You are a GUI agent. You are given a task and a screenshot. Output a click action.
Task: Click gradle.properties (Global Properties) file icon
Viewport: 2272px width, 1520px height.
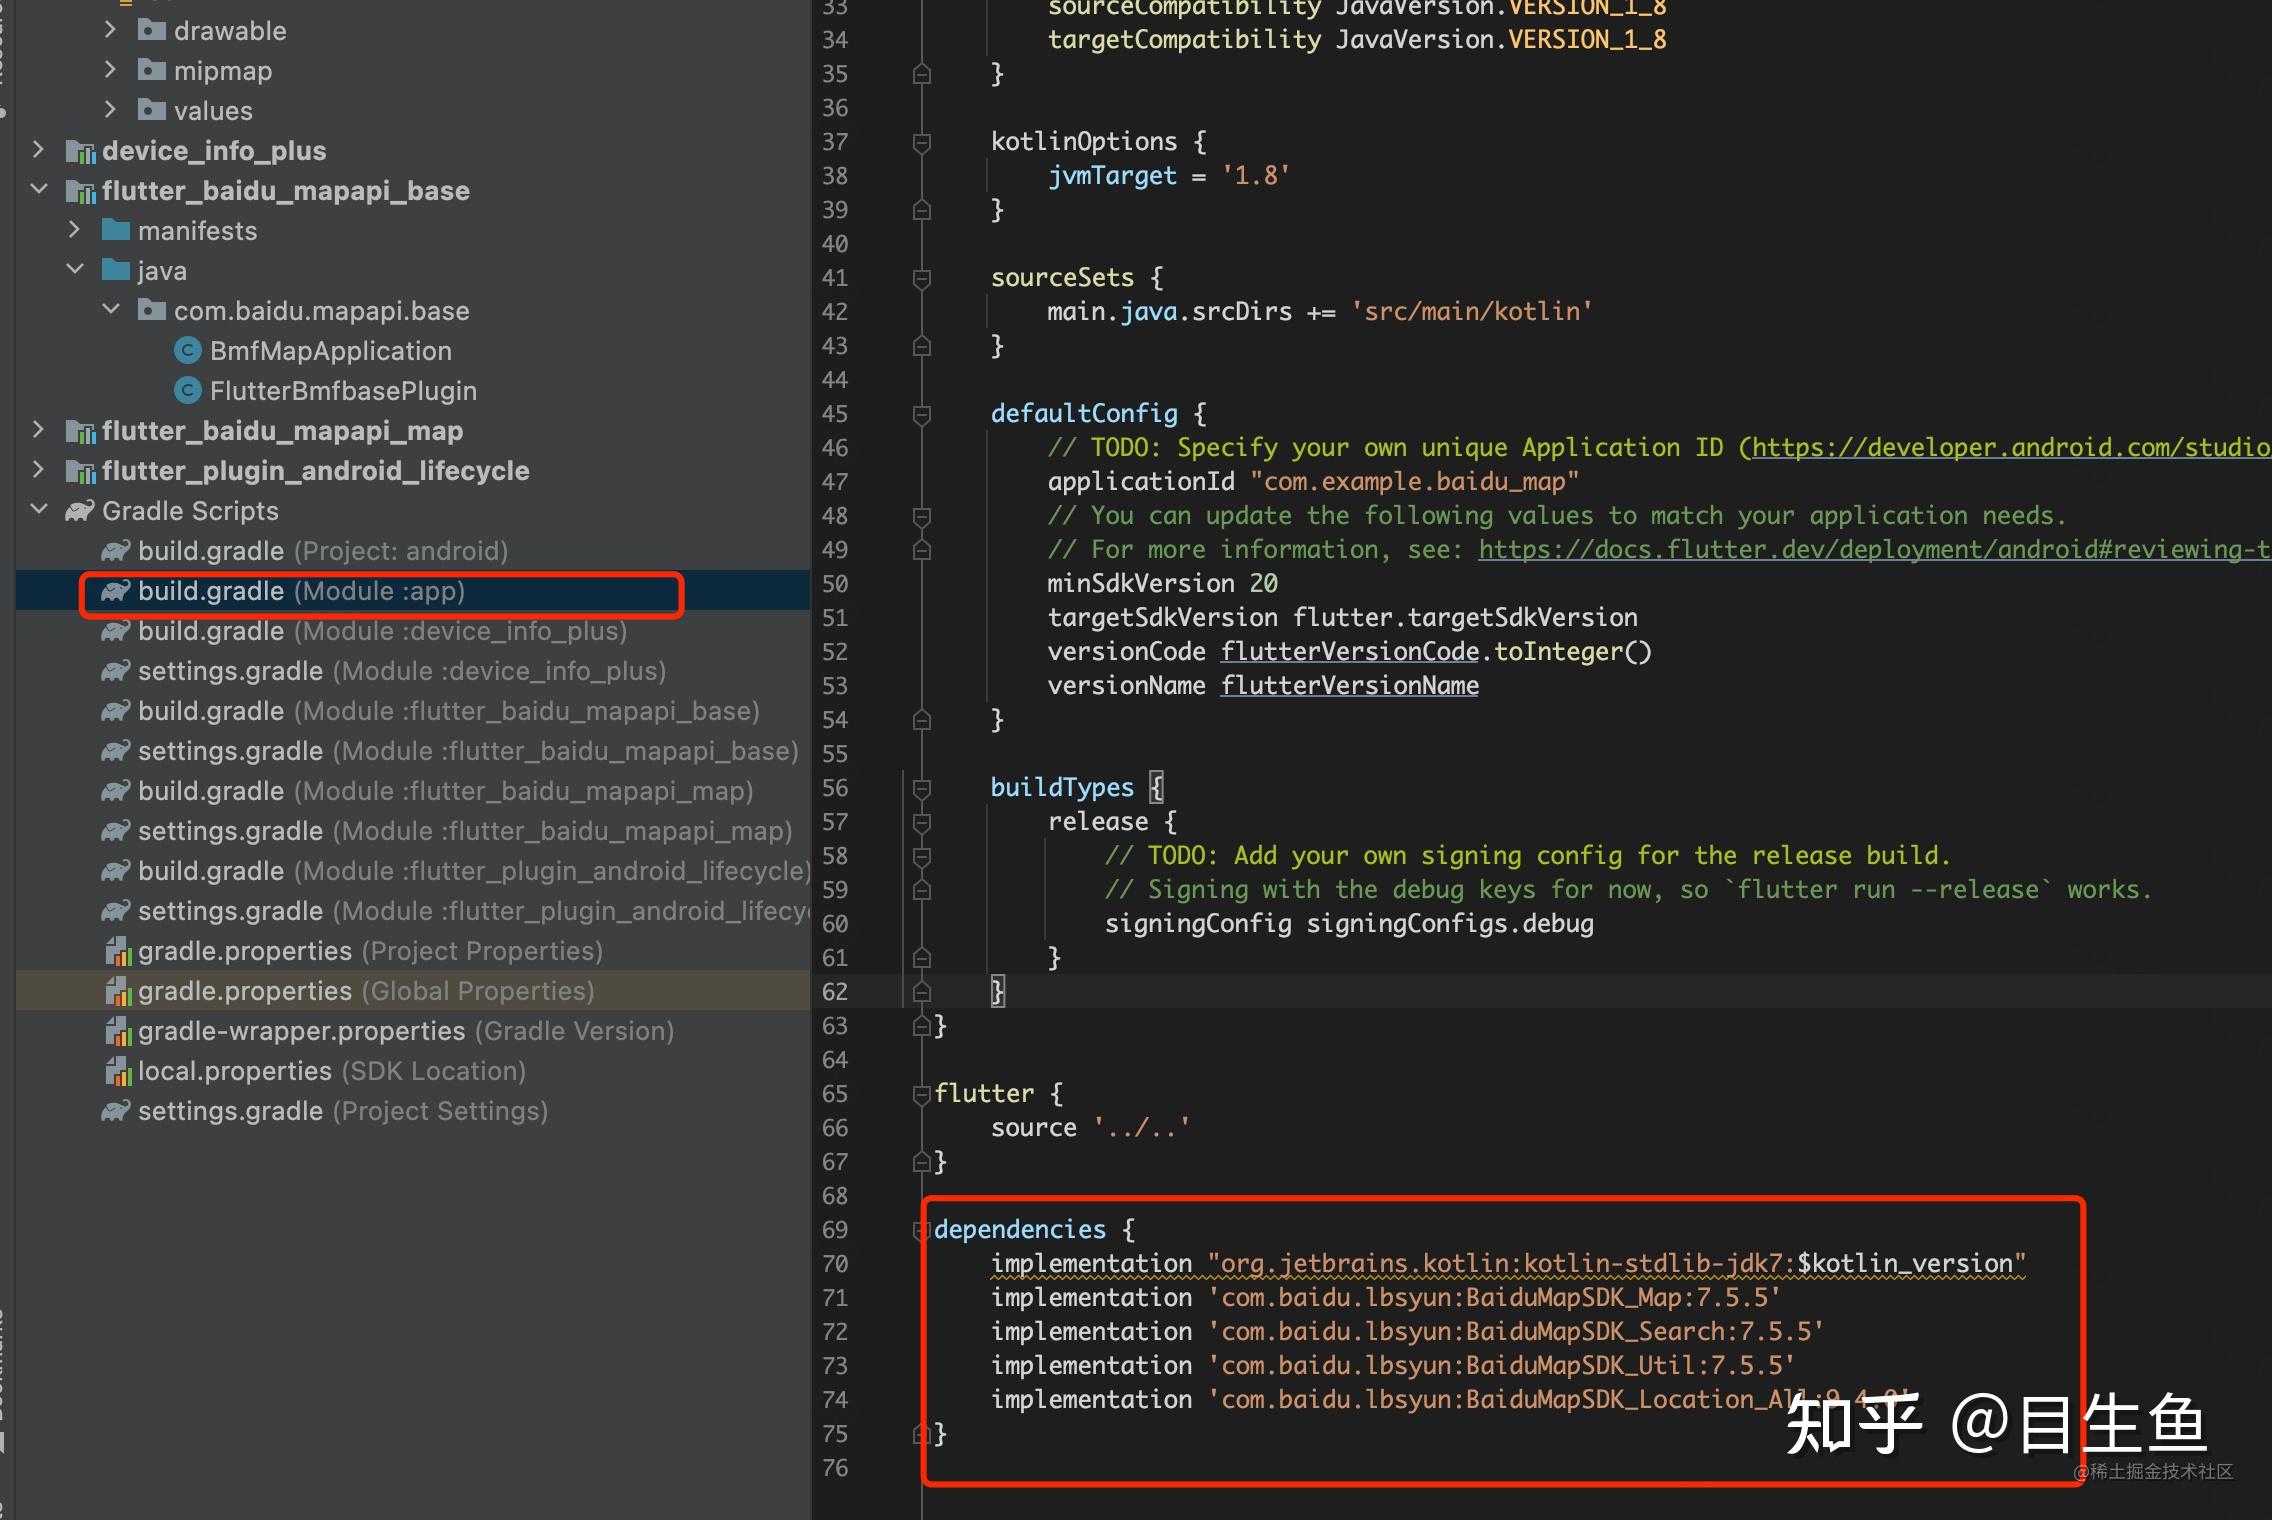click(118, 991)
